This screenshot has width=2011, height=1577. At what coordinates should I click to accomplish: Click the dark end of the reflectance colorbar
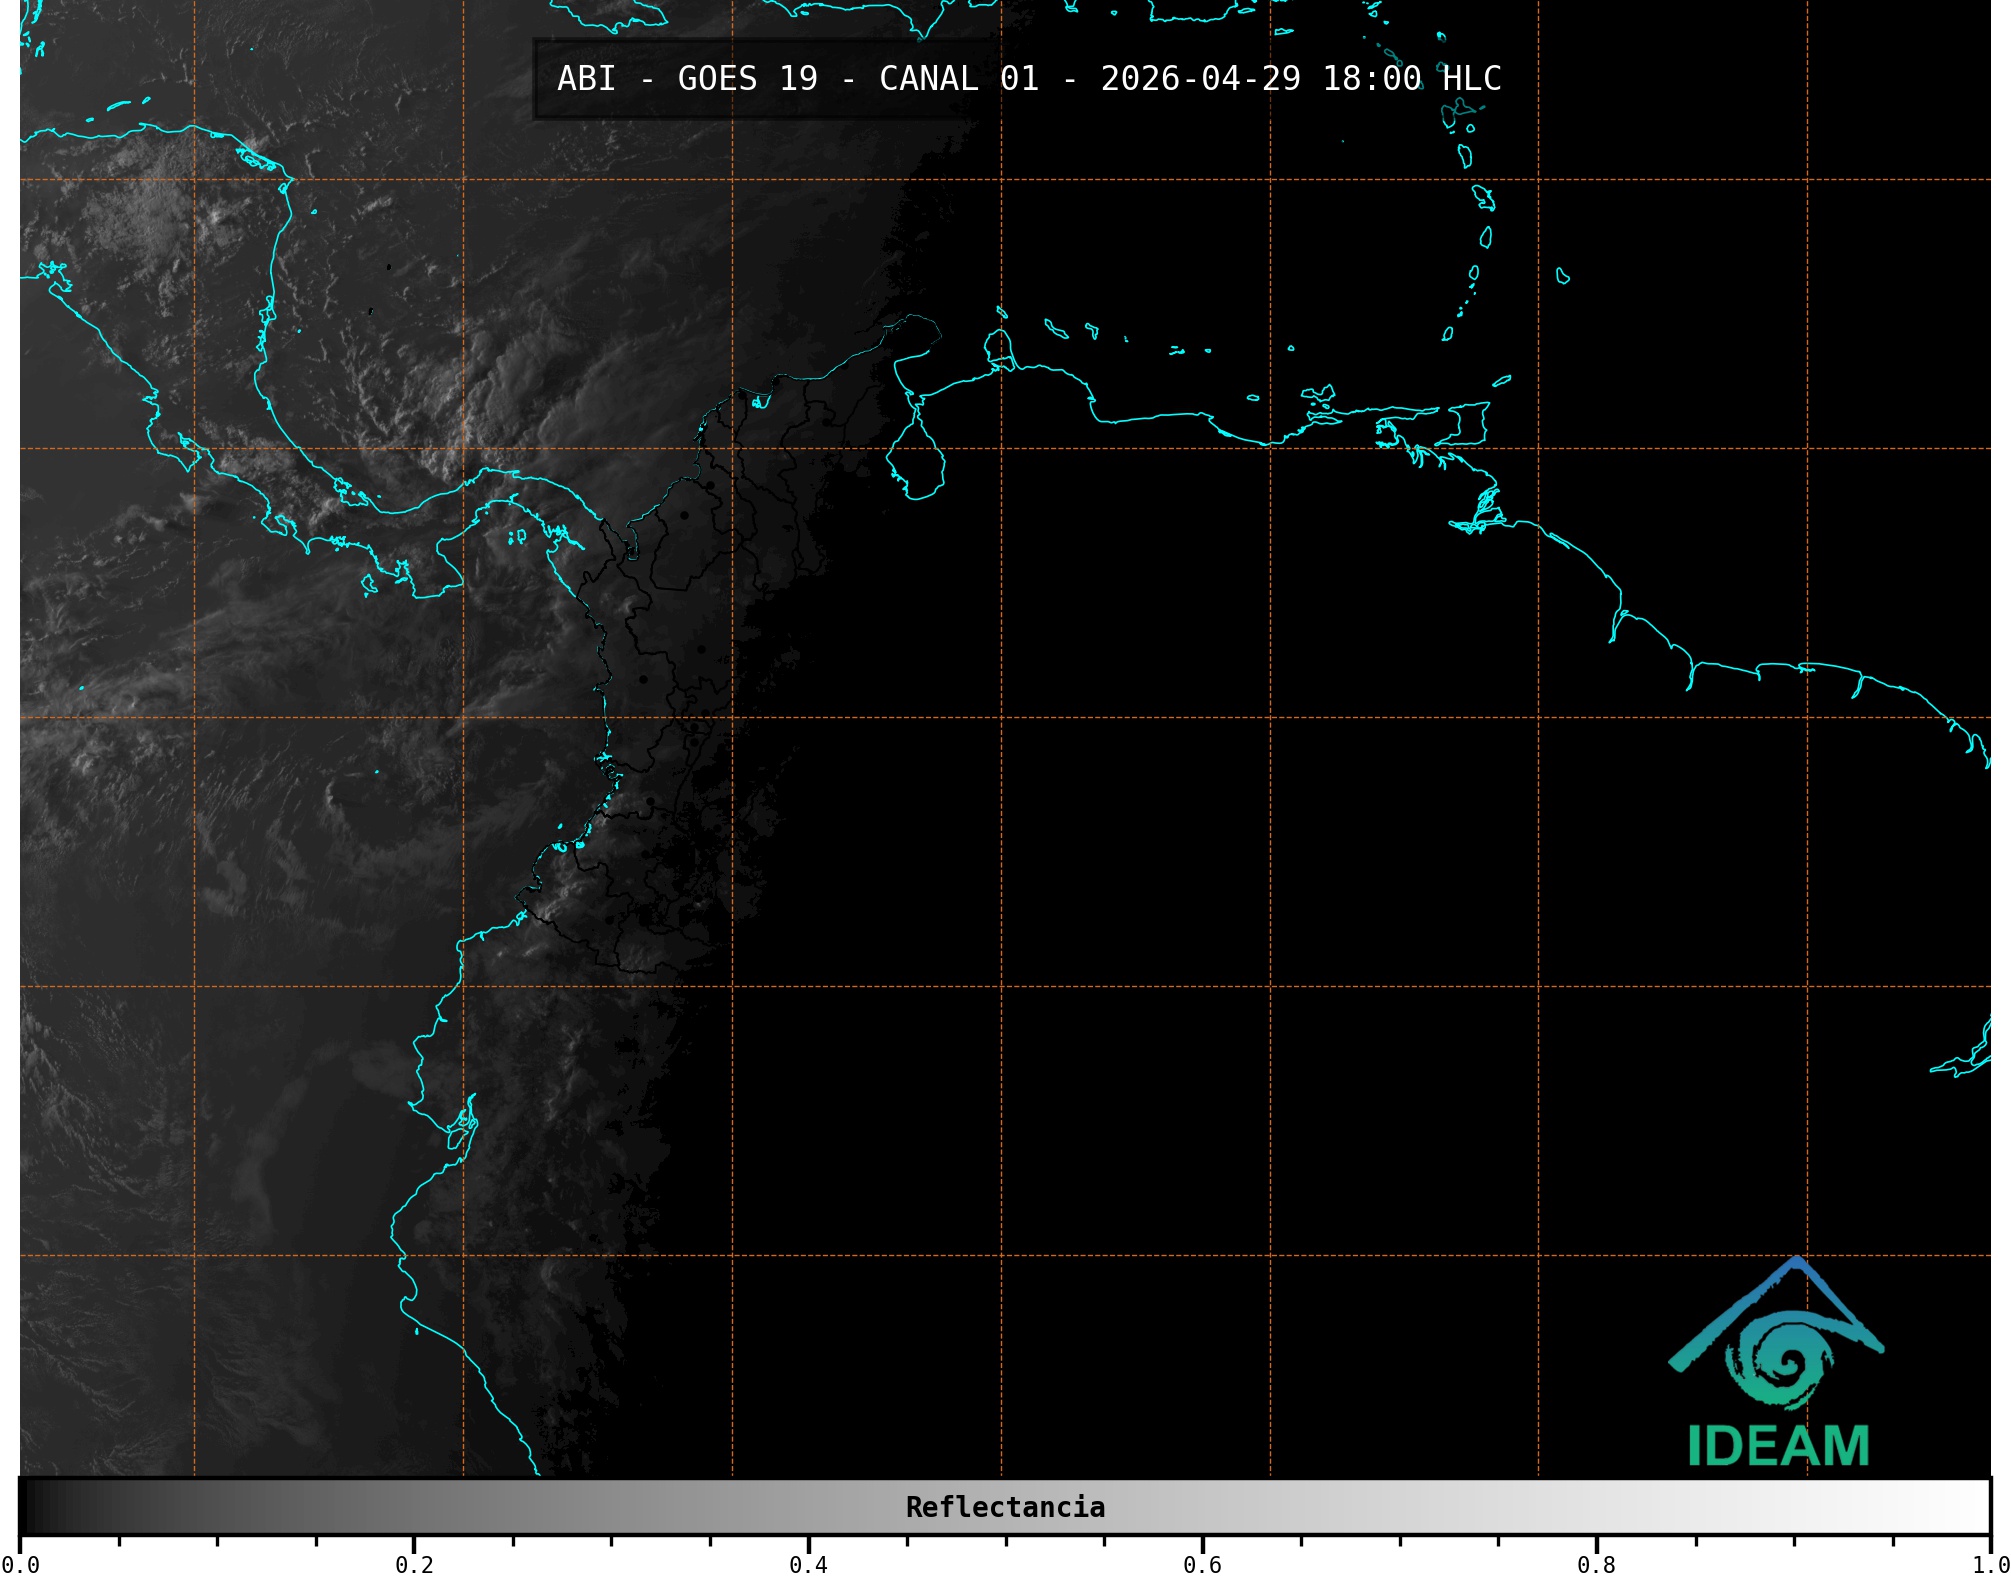(35, 1507)
